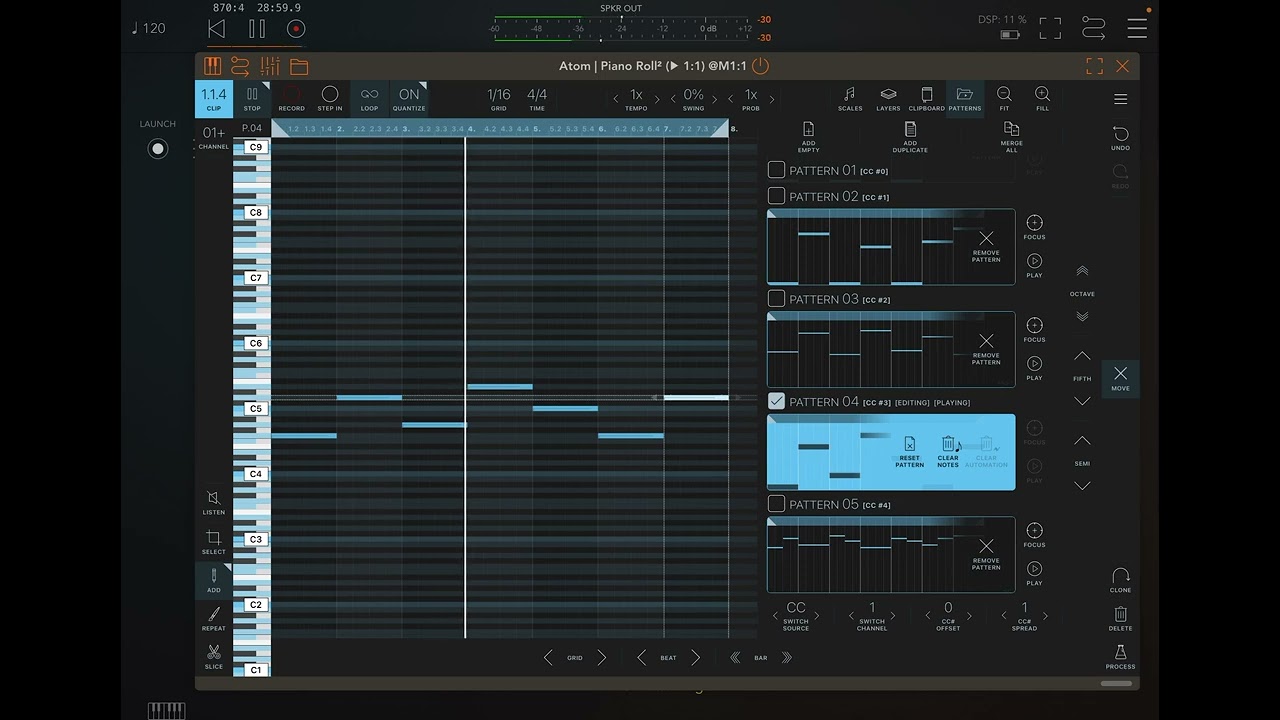Move notes down a semitone
Viewport: 1280px width, 720px height.
1082,486
